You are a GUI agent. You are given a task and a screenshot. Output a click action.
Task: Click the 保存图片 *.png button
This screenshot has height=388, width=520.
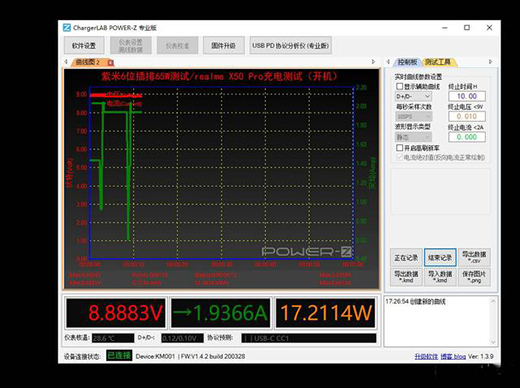(x=474, y=277)
